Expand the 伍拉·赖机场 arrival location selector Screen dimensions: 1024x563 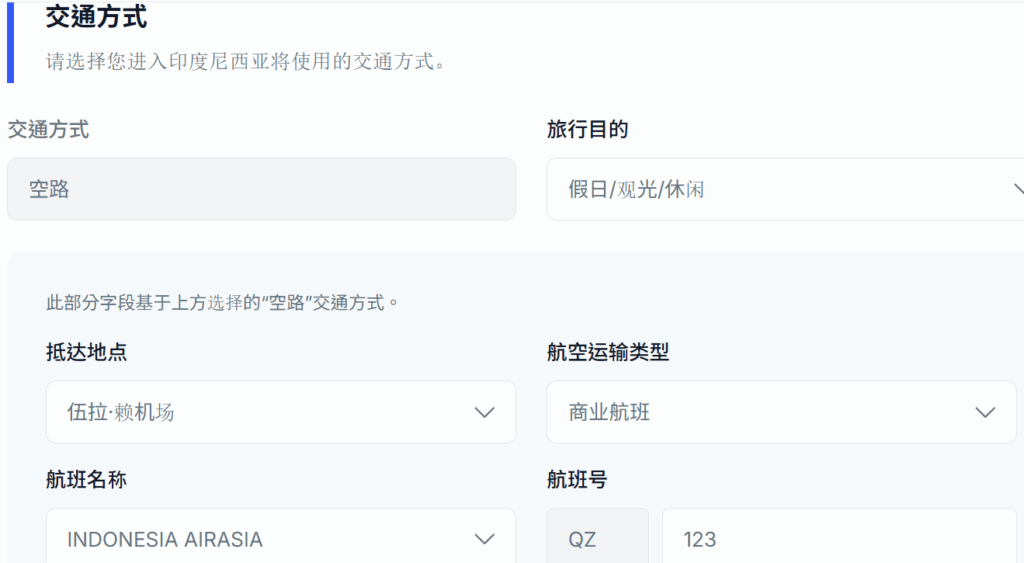tap(280, 412)
